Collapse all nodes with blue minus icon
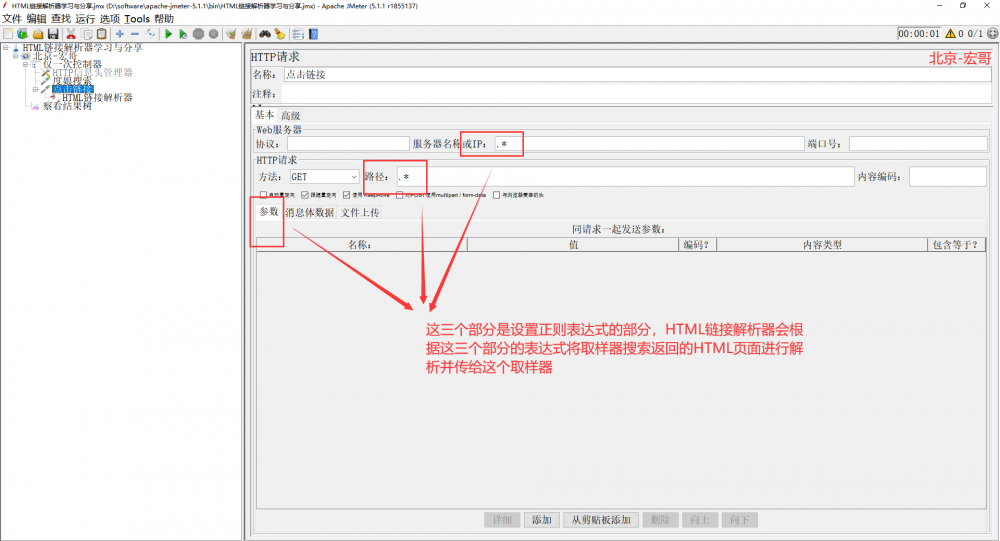Image resolution: width=1000 pixels, height=541 pixels. (135, 34)
